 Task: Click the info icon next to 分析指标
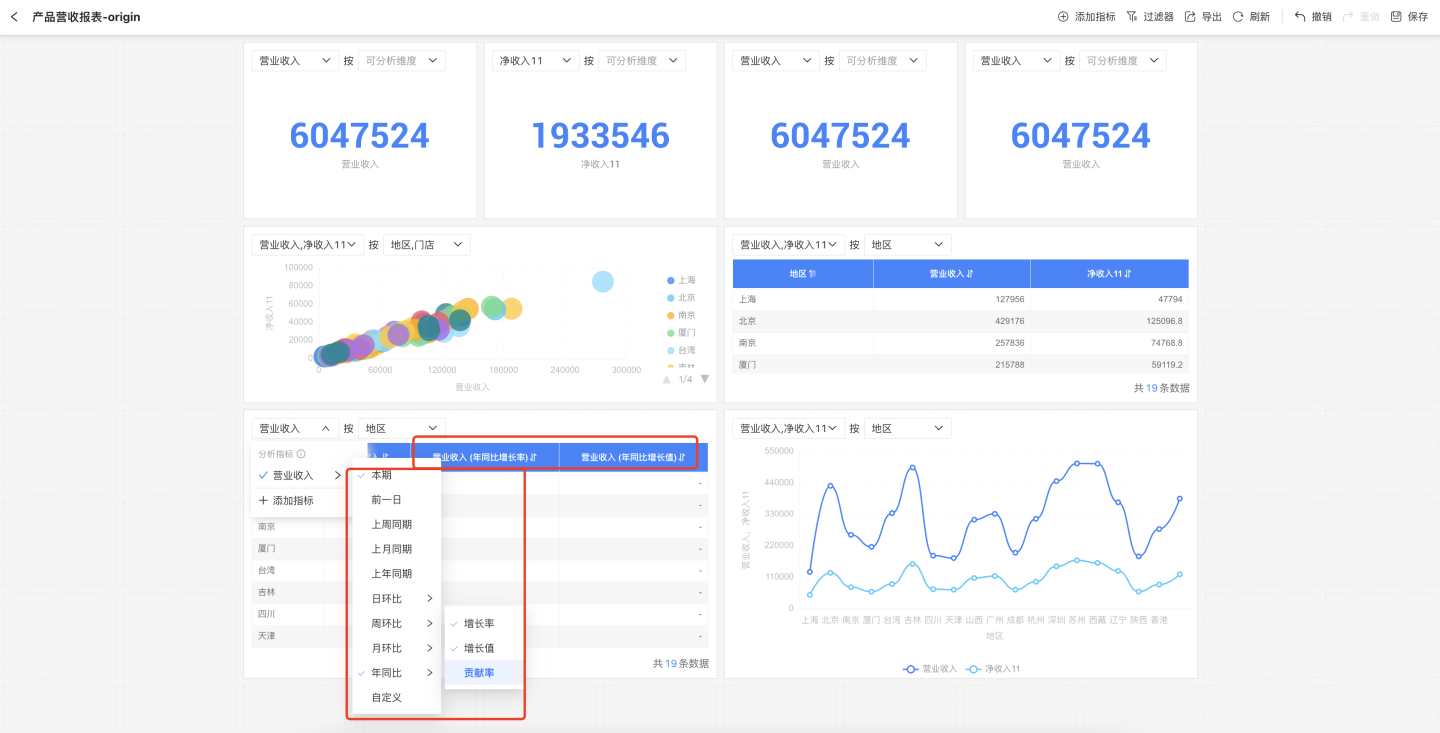[x=301, y=454]
